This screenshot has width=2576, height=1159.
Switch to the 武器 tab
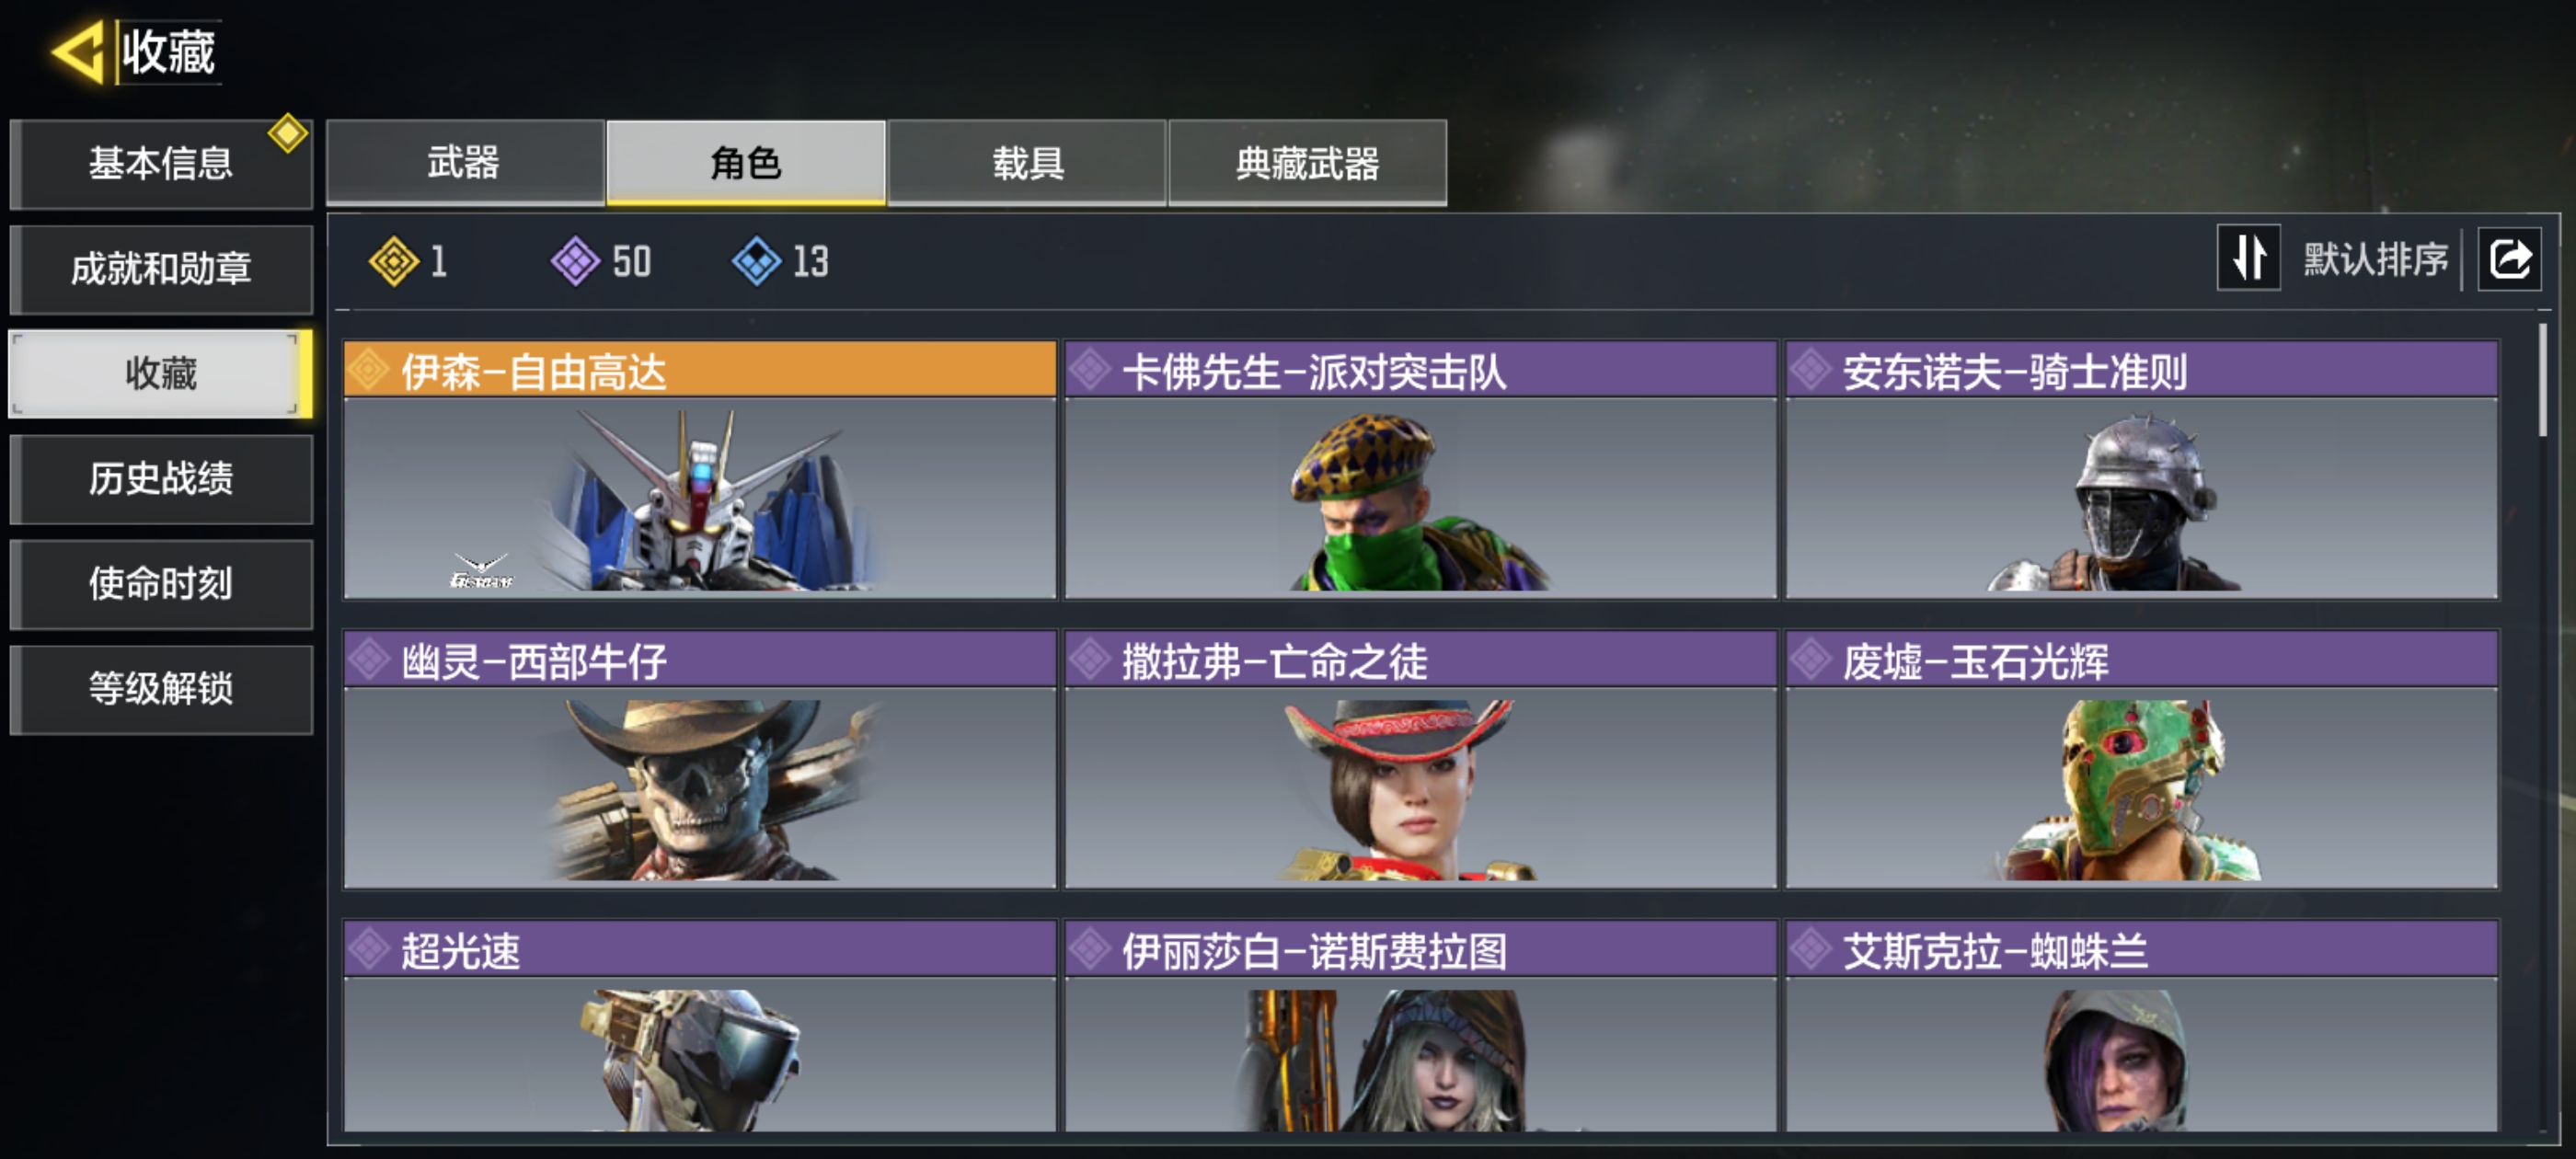pos(465,163)
